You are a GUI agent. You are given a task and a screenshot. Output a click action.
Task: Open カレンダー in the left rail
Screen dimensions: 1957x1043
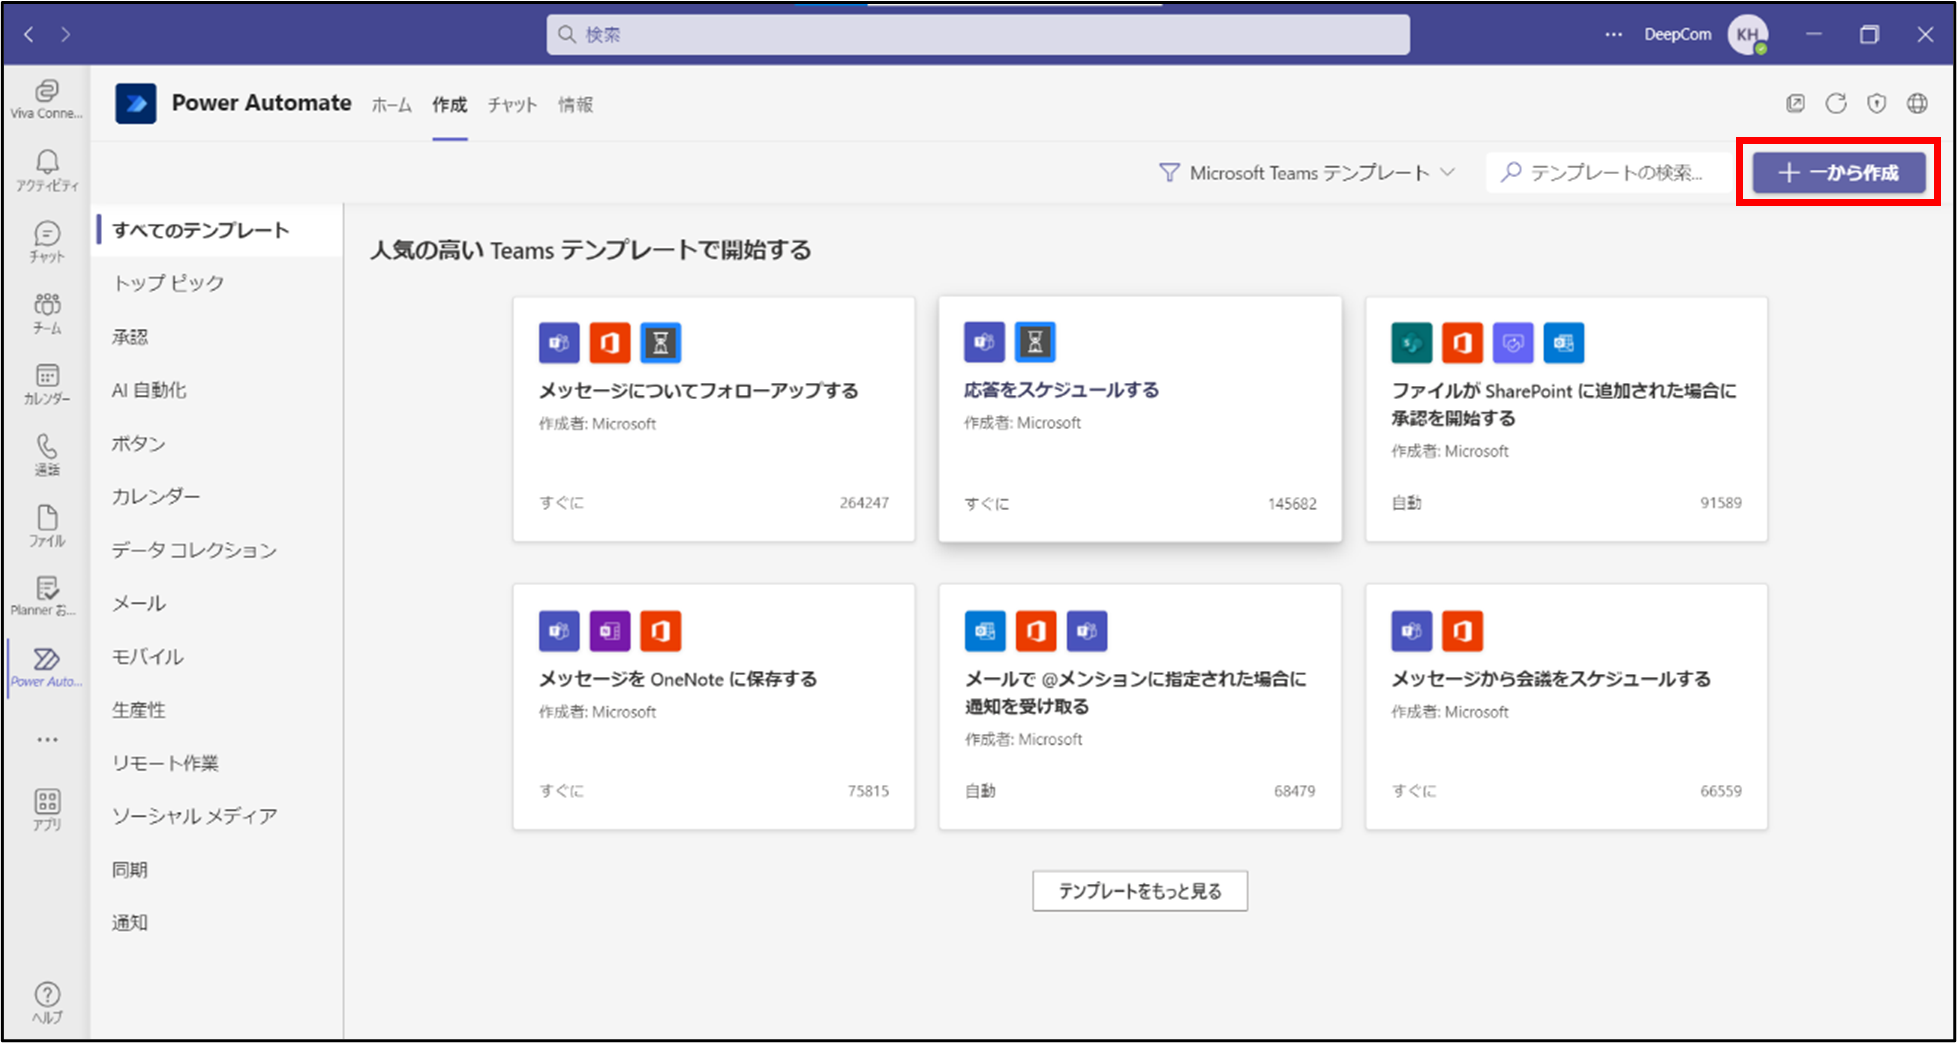click(47, 384)
